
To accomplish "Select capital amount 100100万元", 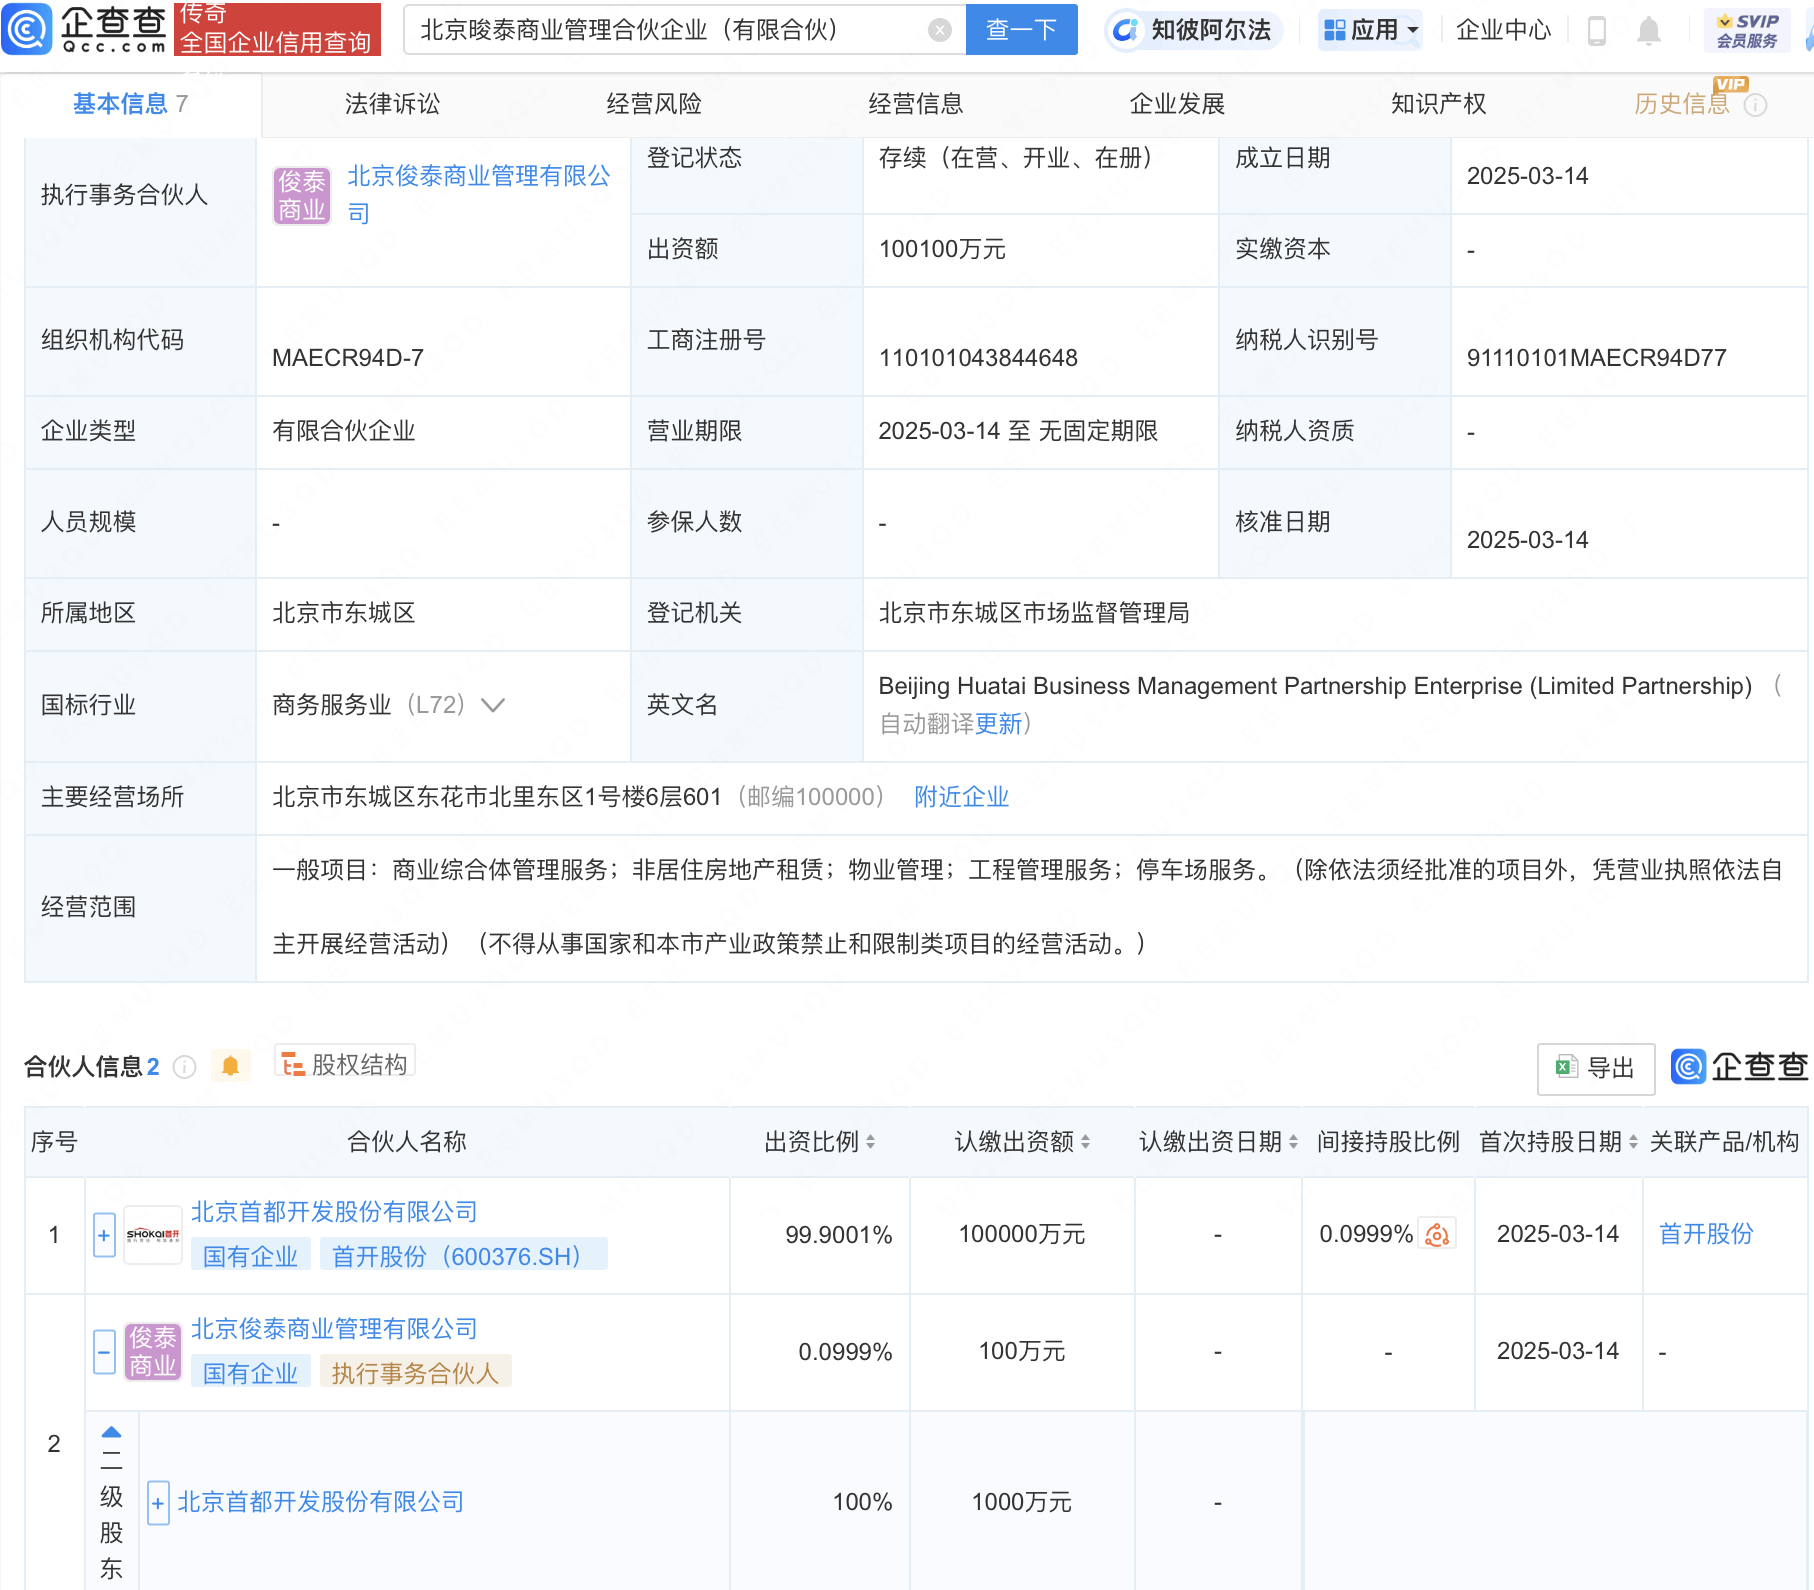I will point(942,249).
